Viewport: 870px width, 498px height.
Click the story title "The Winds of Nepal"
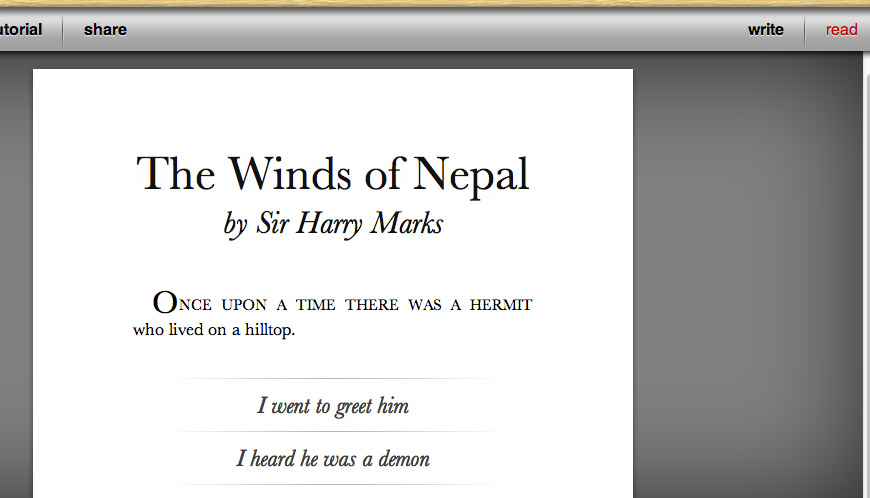[333, 173]
